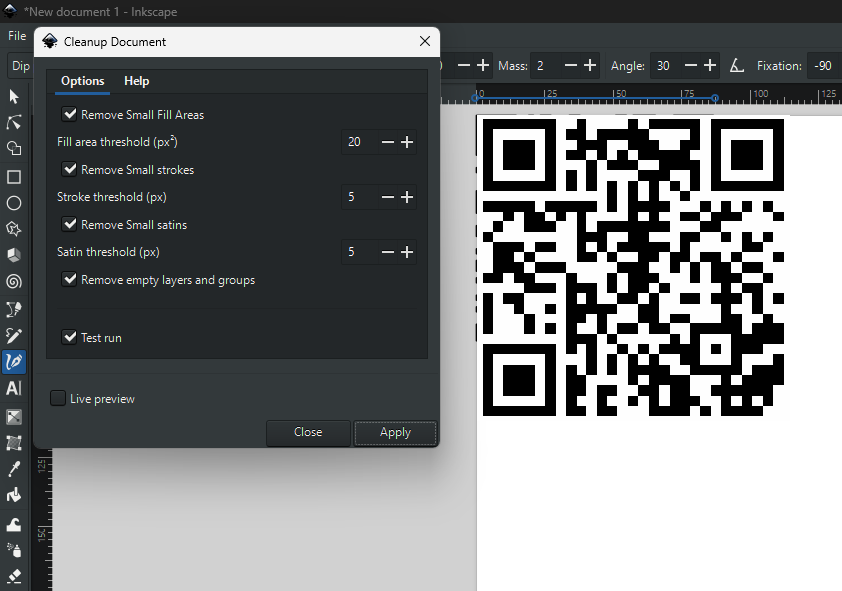842x591 pixels.
Task: Close Cleanup Document dialog with X
Action: tap(425, 41)
